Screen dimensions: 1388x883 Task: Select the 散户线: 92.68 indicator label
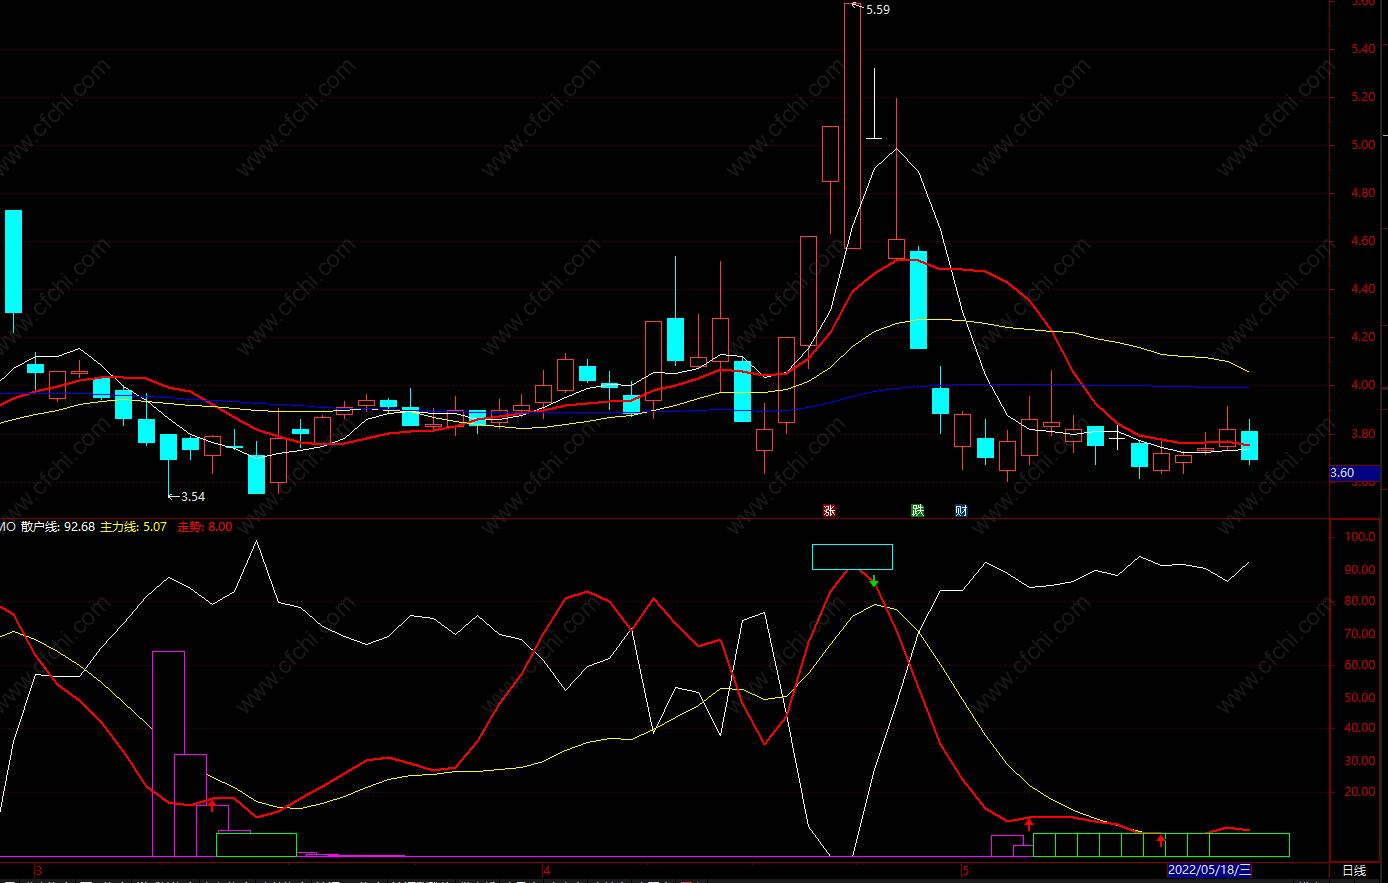click(x=58, y=526)
